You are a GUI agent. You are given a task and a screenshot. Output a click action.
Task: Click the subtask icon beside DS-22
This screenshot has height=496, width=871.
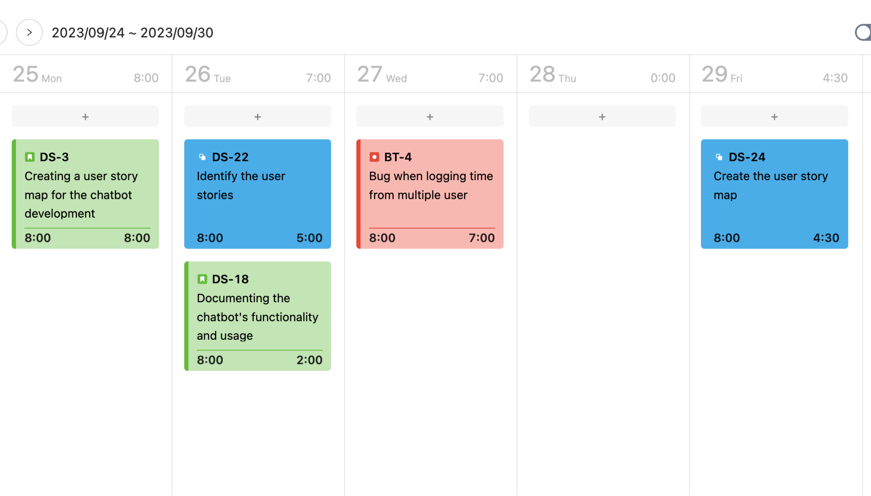click(x=202, y=157)
